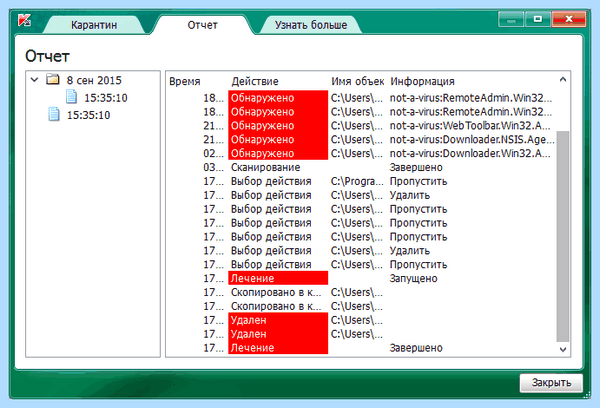Viewport: 600px width, 408px height.
Task: Click the Лечение cell with Запущено status
Action: coord(278,278)
